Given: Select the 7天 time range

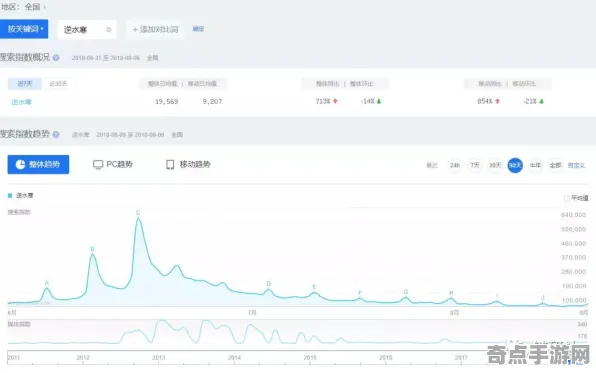Looking at the screenshot, I should coord(475,165).
